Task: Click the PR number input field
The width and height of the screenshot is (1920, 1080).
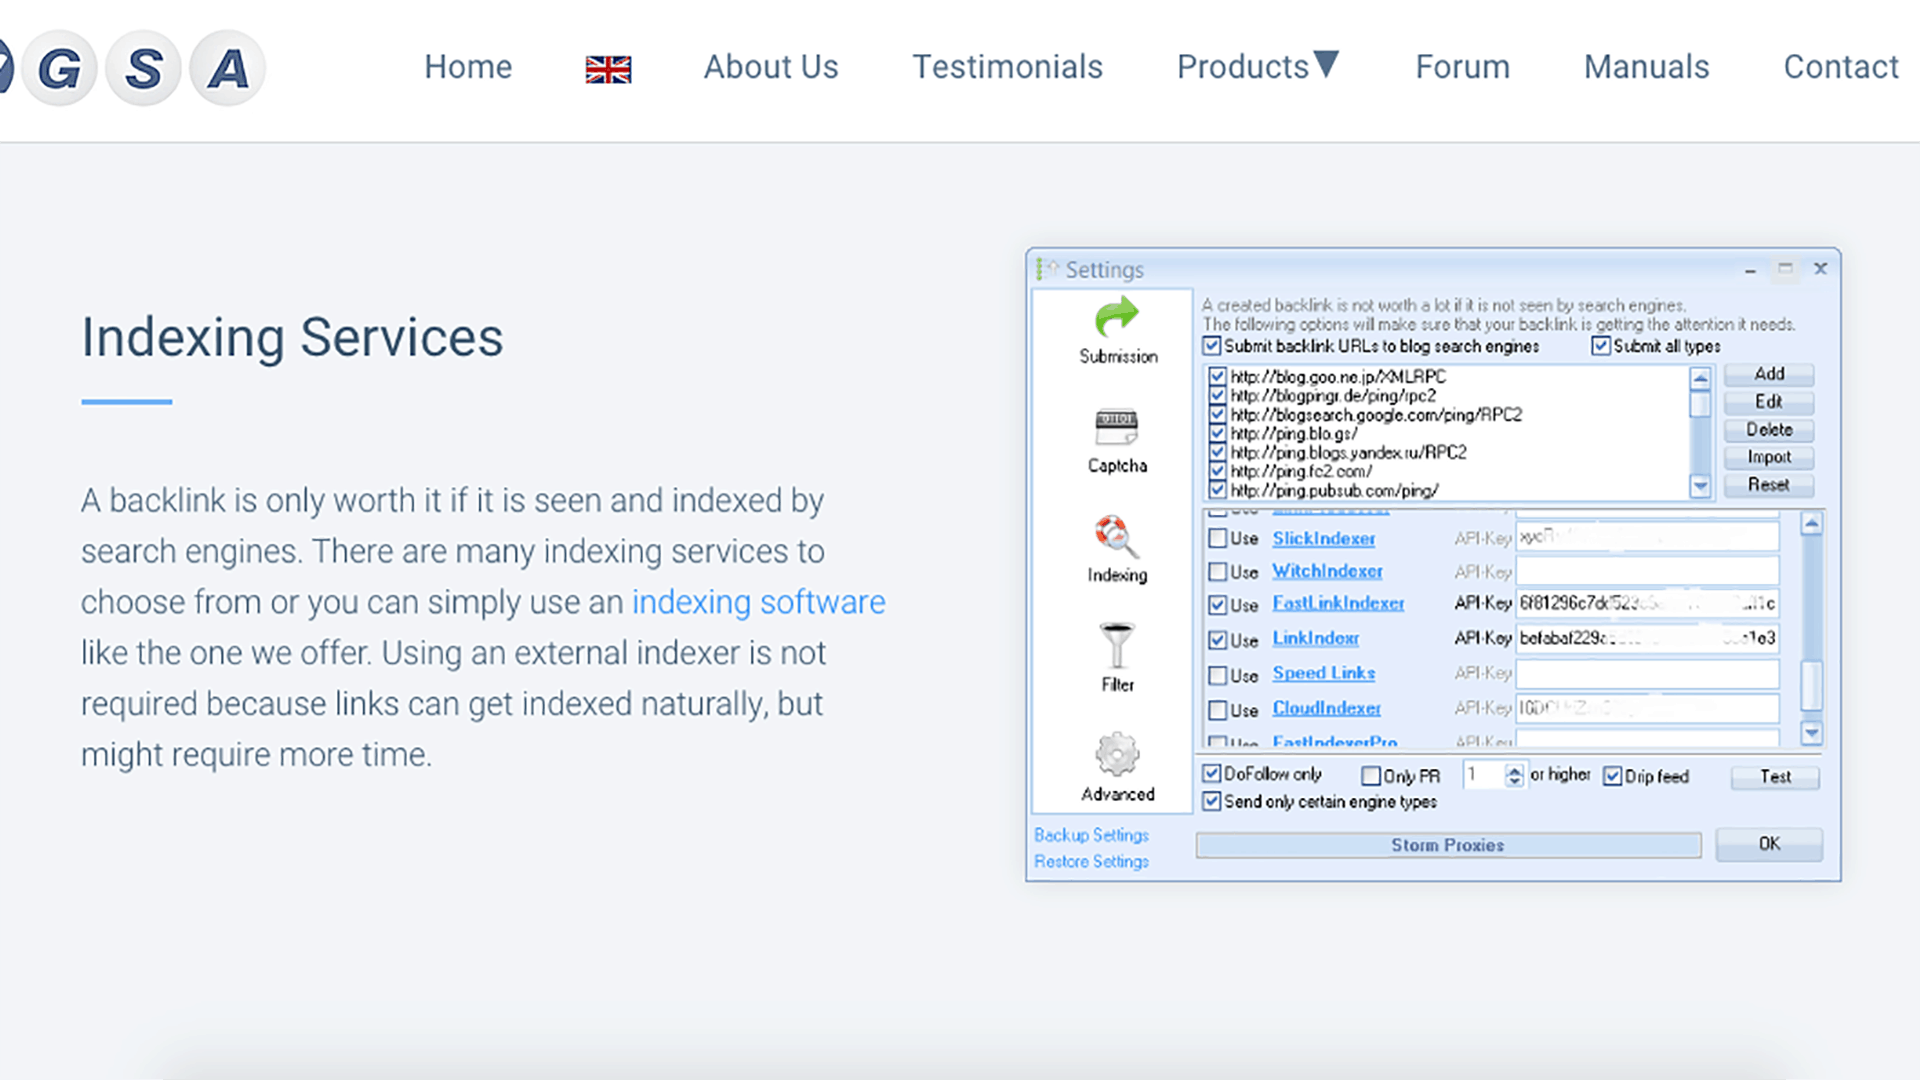Action: [1484, 775]
